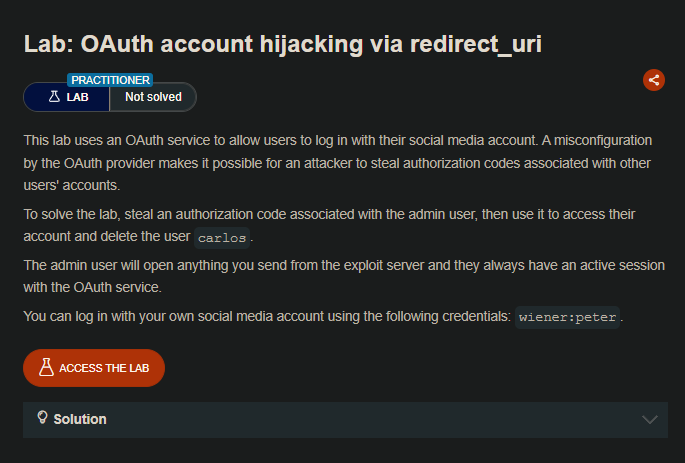Click the flask icon in the LAB badge

coord(54,97)
